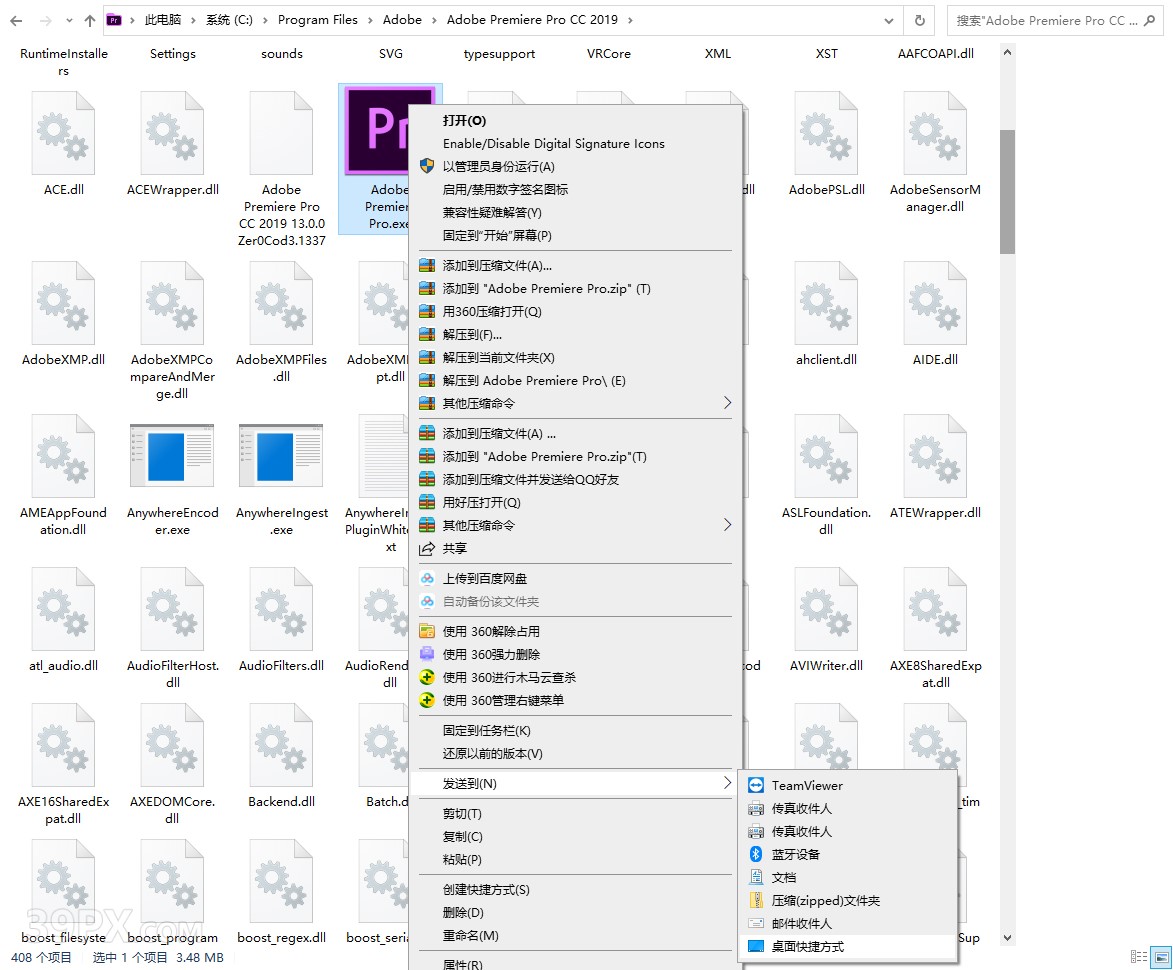Screen dimensions: 1173x970
Task: Click the 360 force delete (使用 360强力删除) icon
Action: (x=427, y=655)
